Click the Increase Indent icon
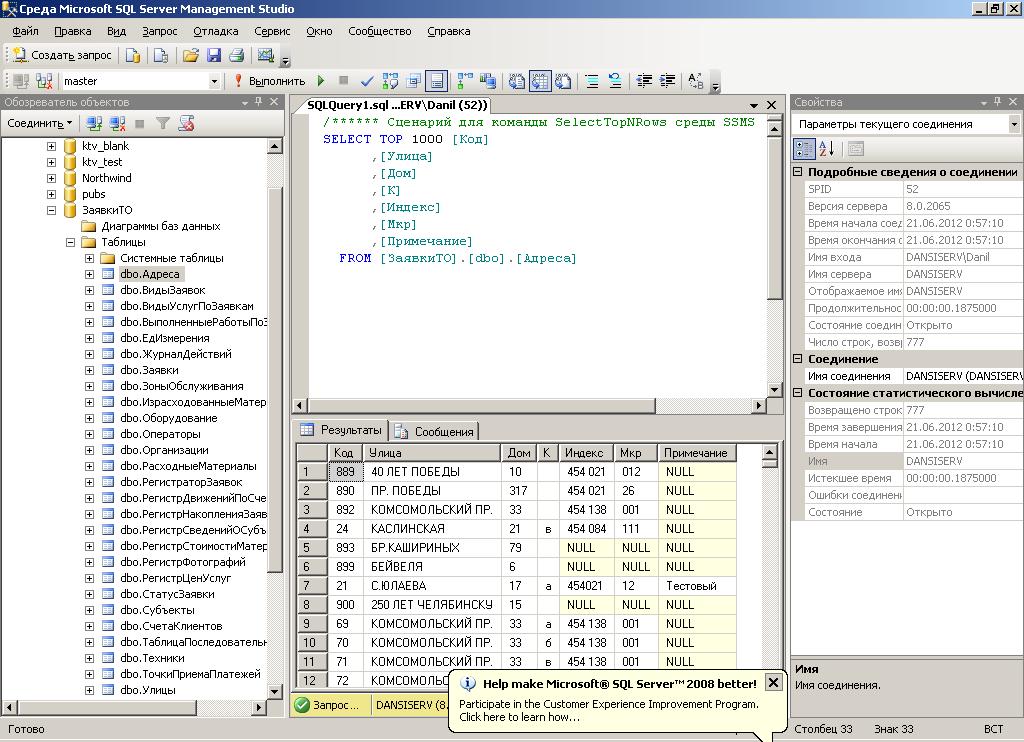Image resolution: width=1024 pixels, height=742 pixels. [667, 81]
